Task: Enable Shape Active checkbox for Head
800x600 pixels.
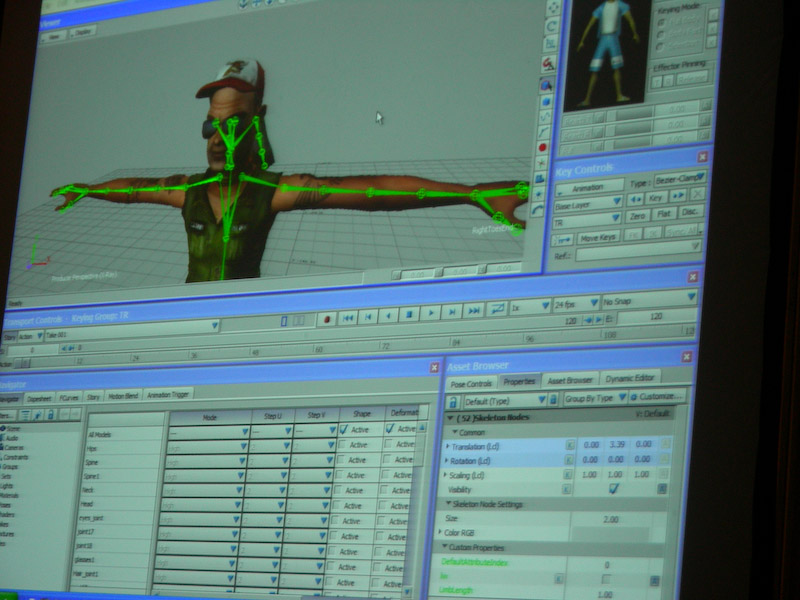Action: click(x=338, y=506)
